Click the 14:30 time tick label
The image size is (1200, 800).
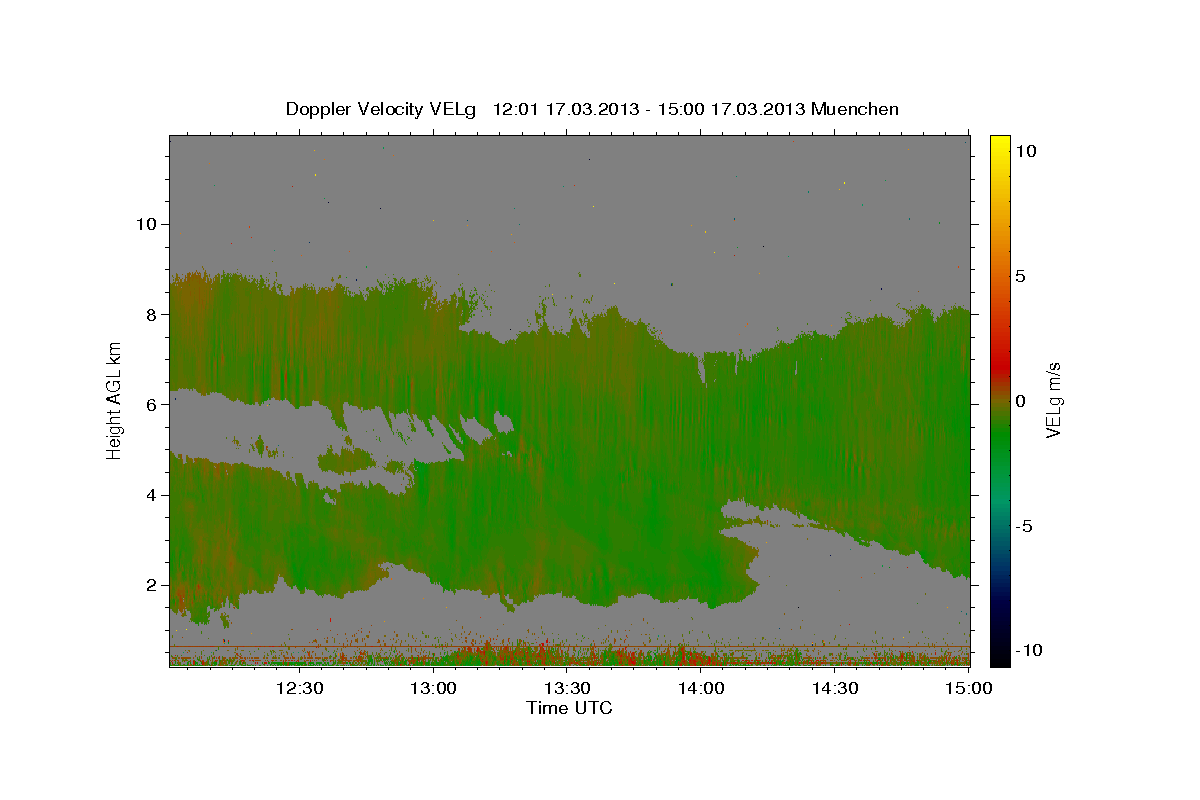tap(835, 688)
